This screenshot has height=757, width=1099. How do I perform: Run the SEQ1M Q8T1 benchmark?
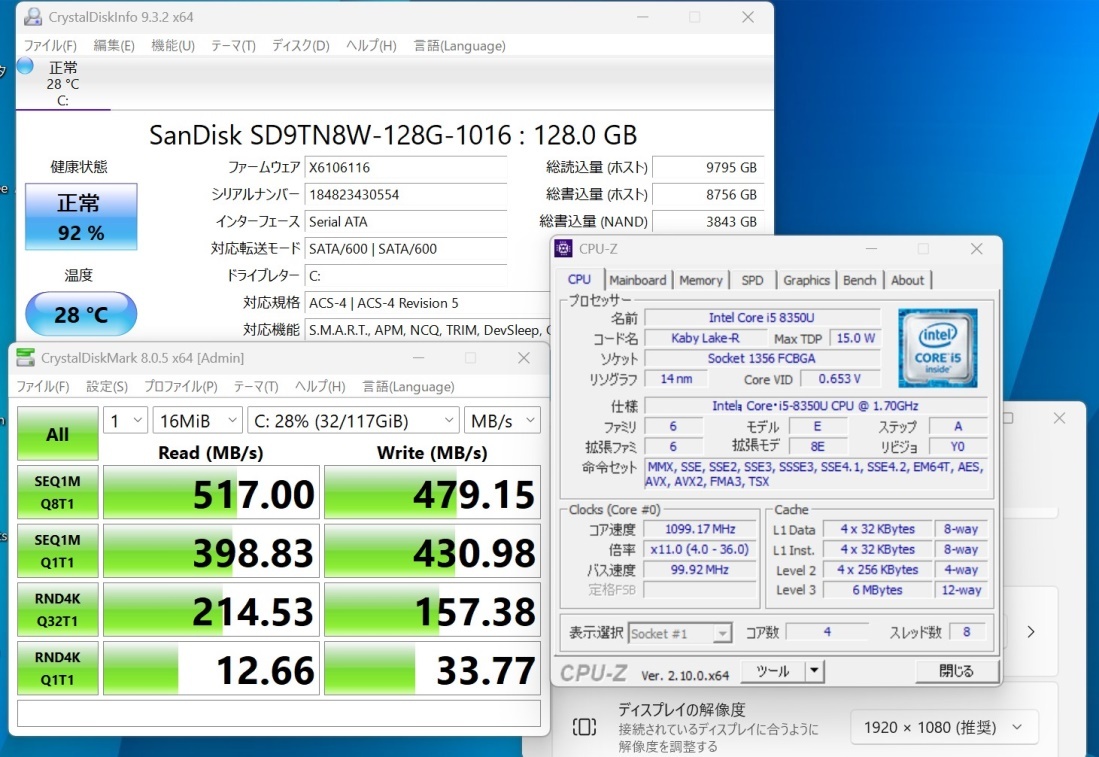coord(57,492)
